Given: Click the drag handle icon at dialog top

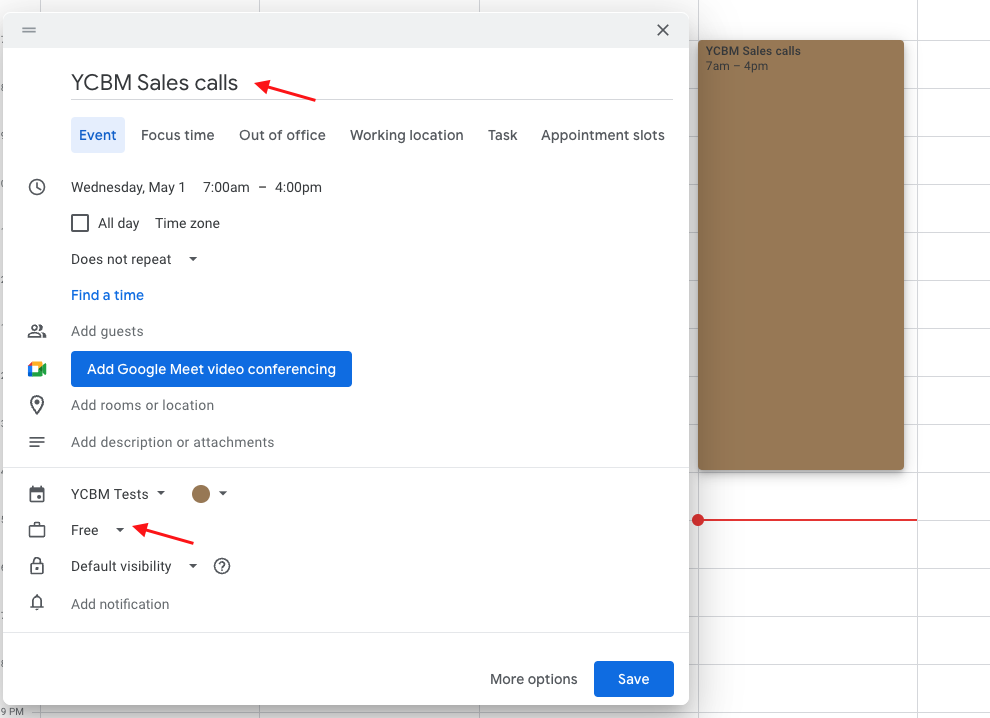Looking at the screenshot, I should (x=29, y=30).
